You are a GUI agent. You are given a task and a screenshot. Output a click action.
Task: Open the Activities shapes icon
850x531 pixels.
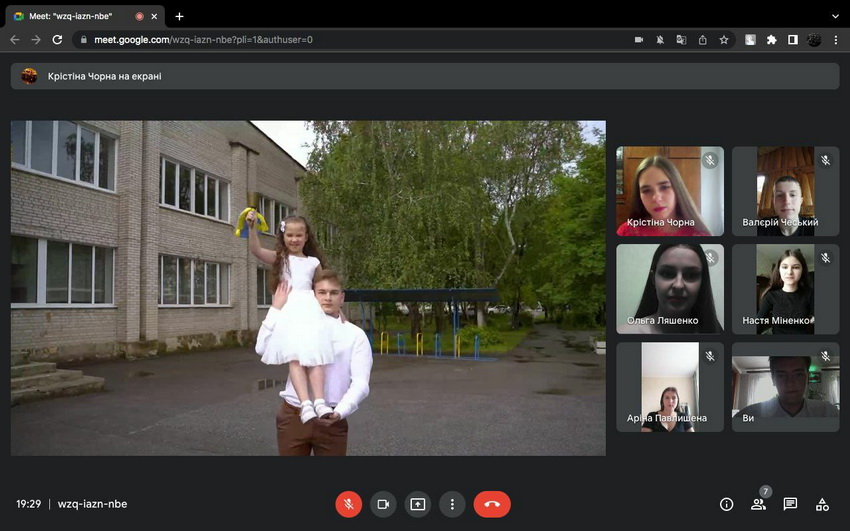tap(822, 504)
